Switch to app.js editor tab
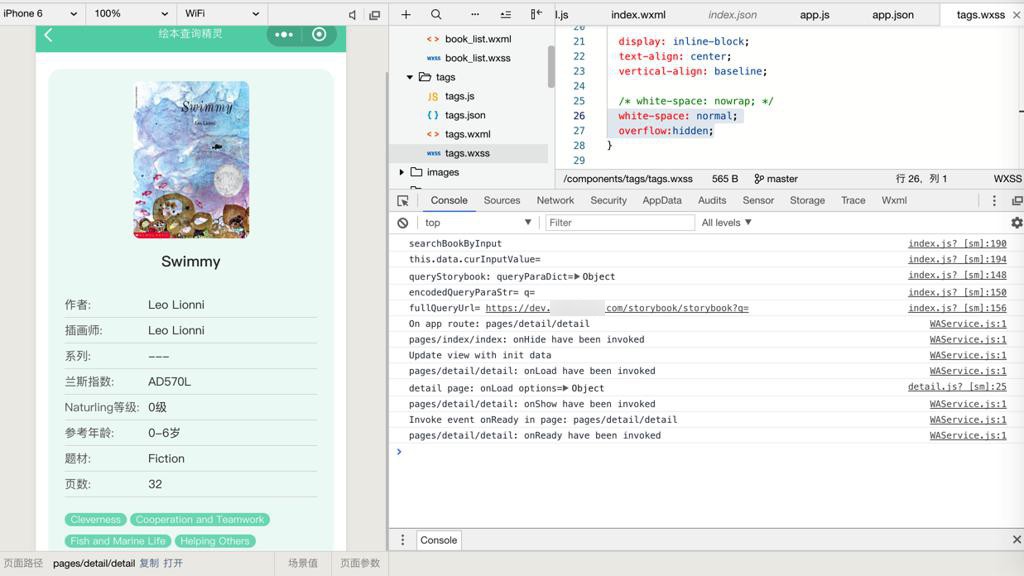The height and width of the screenshot is (576, 1024). tap(814, 15)
